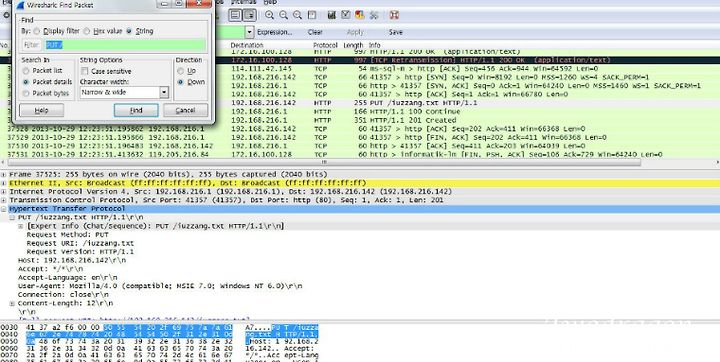
Task: Click Wireshark fin icon in Find Packet title
Action: (x=20, y=5)
